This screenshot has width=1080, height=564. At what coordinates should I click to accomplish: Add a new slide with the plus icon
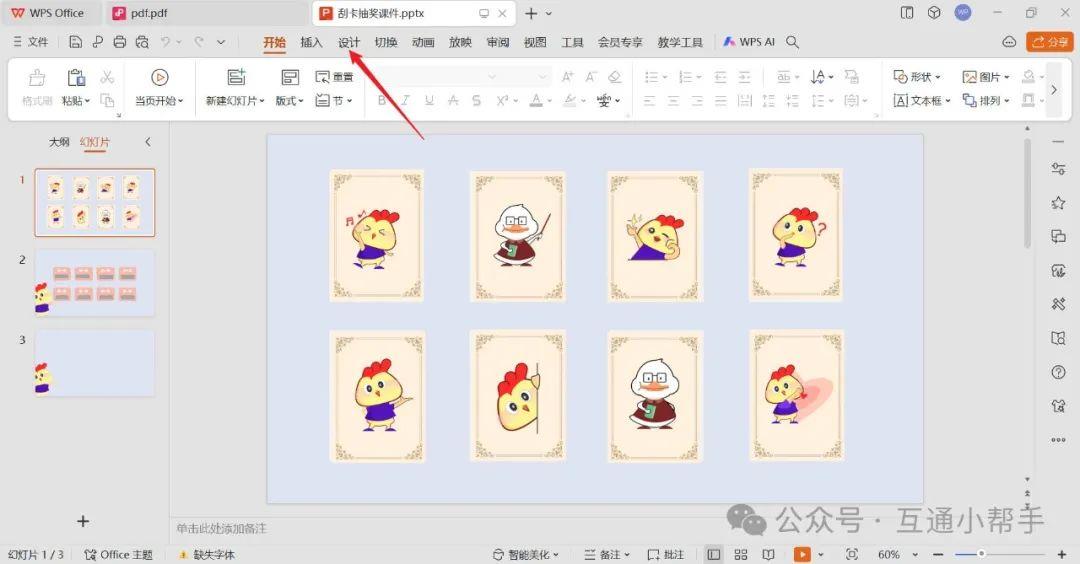click(83, 521)
